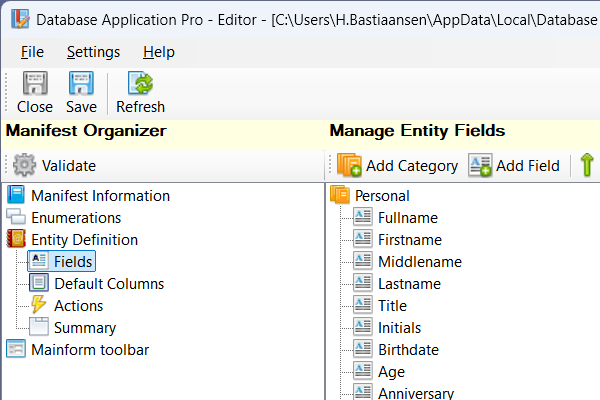Select the Birthdate field entry
The height and width of the screenshot is (400, 600).
409,349
